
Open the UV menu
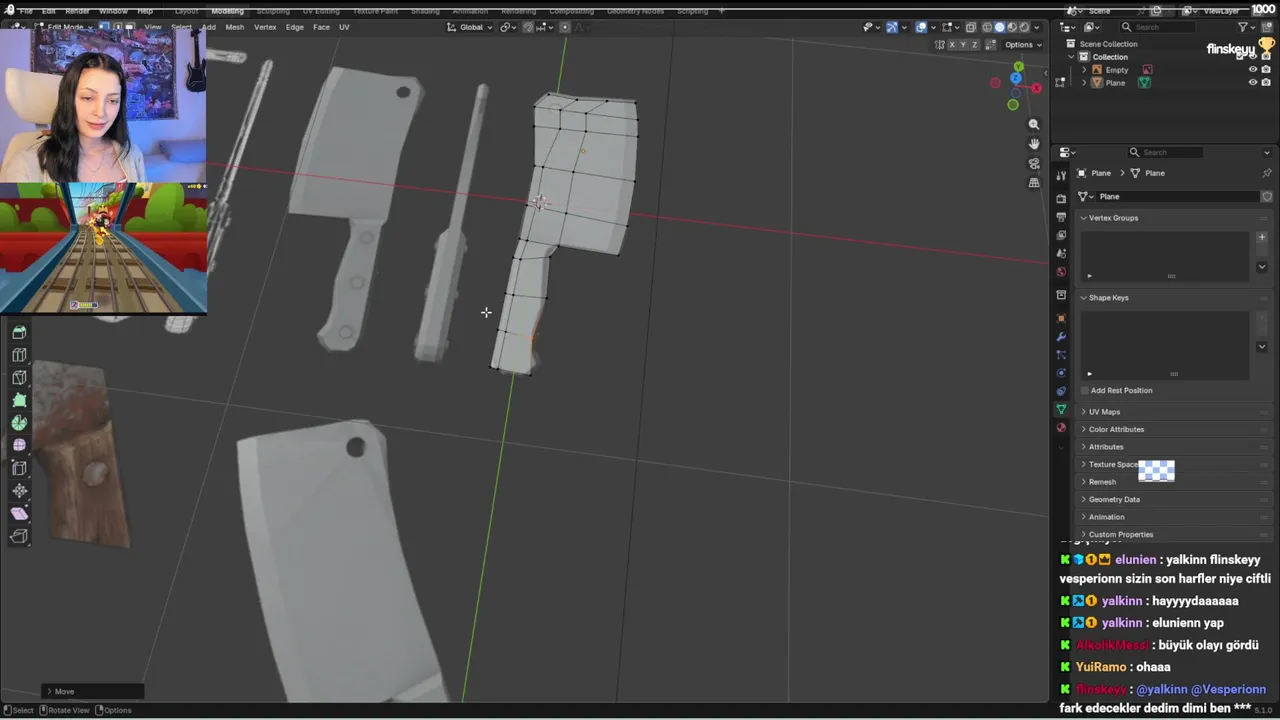click(x=344, y=27)
